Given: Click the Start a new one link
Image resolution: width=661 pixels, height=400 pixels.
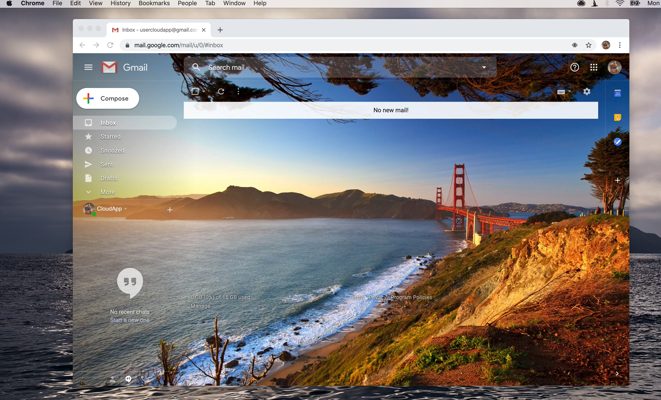Looking at the screenshot, I should [129, 320].
